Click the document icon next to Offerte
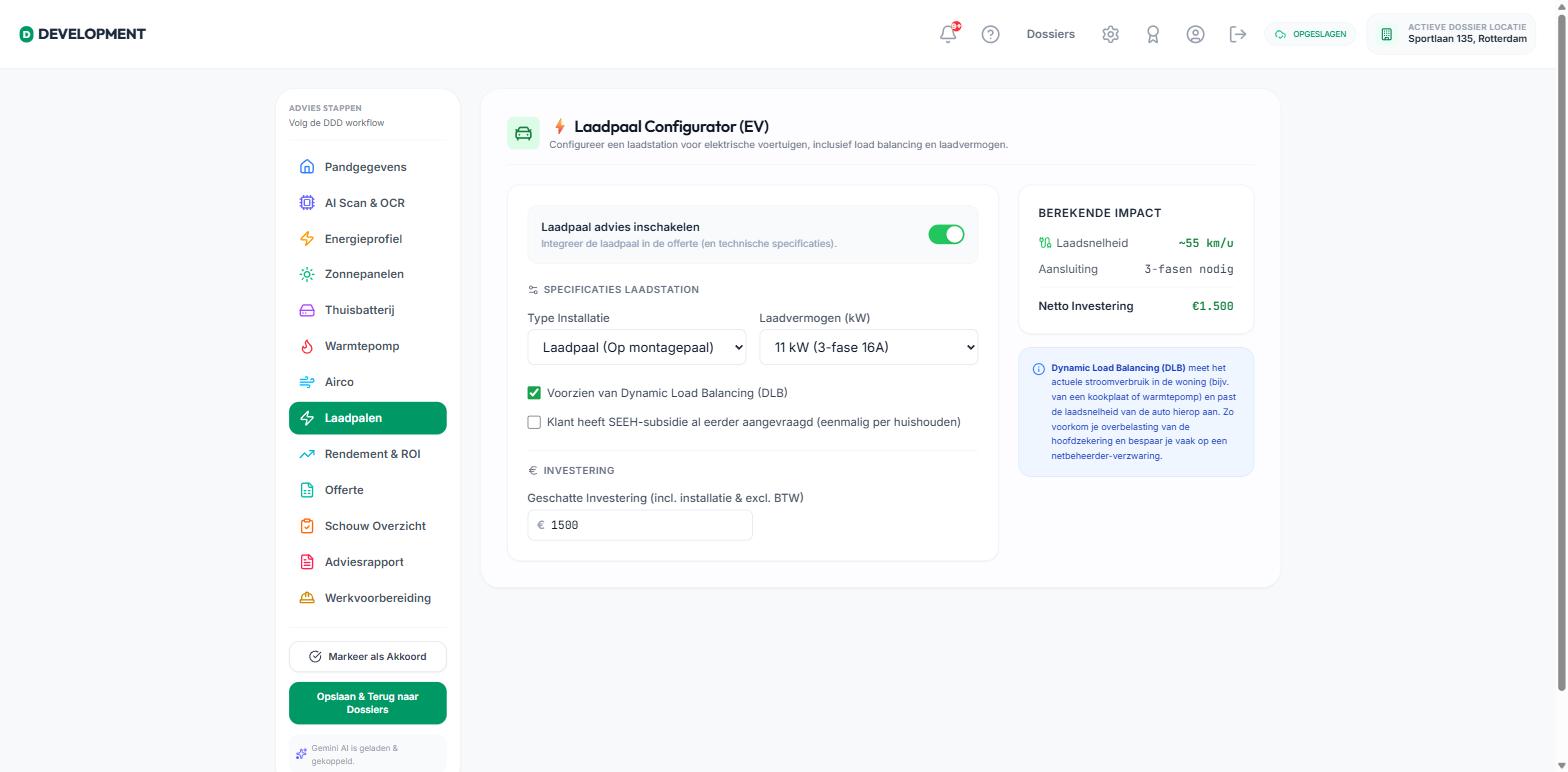This screenshot has height=772, width=1568. (307, 490)
